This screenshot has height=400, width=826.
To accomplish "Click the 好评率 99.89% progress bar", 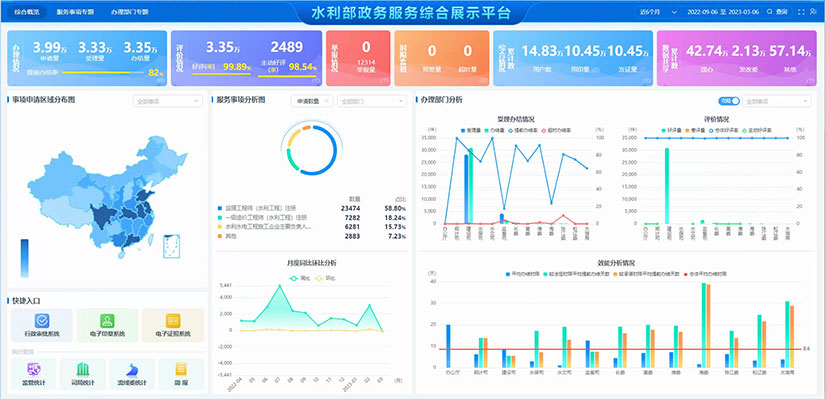I will pyautogui.click(x=221, y=74).
